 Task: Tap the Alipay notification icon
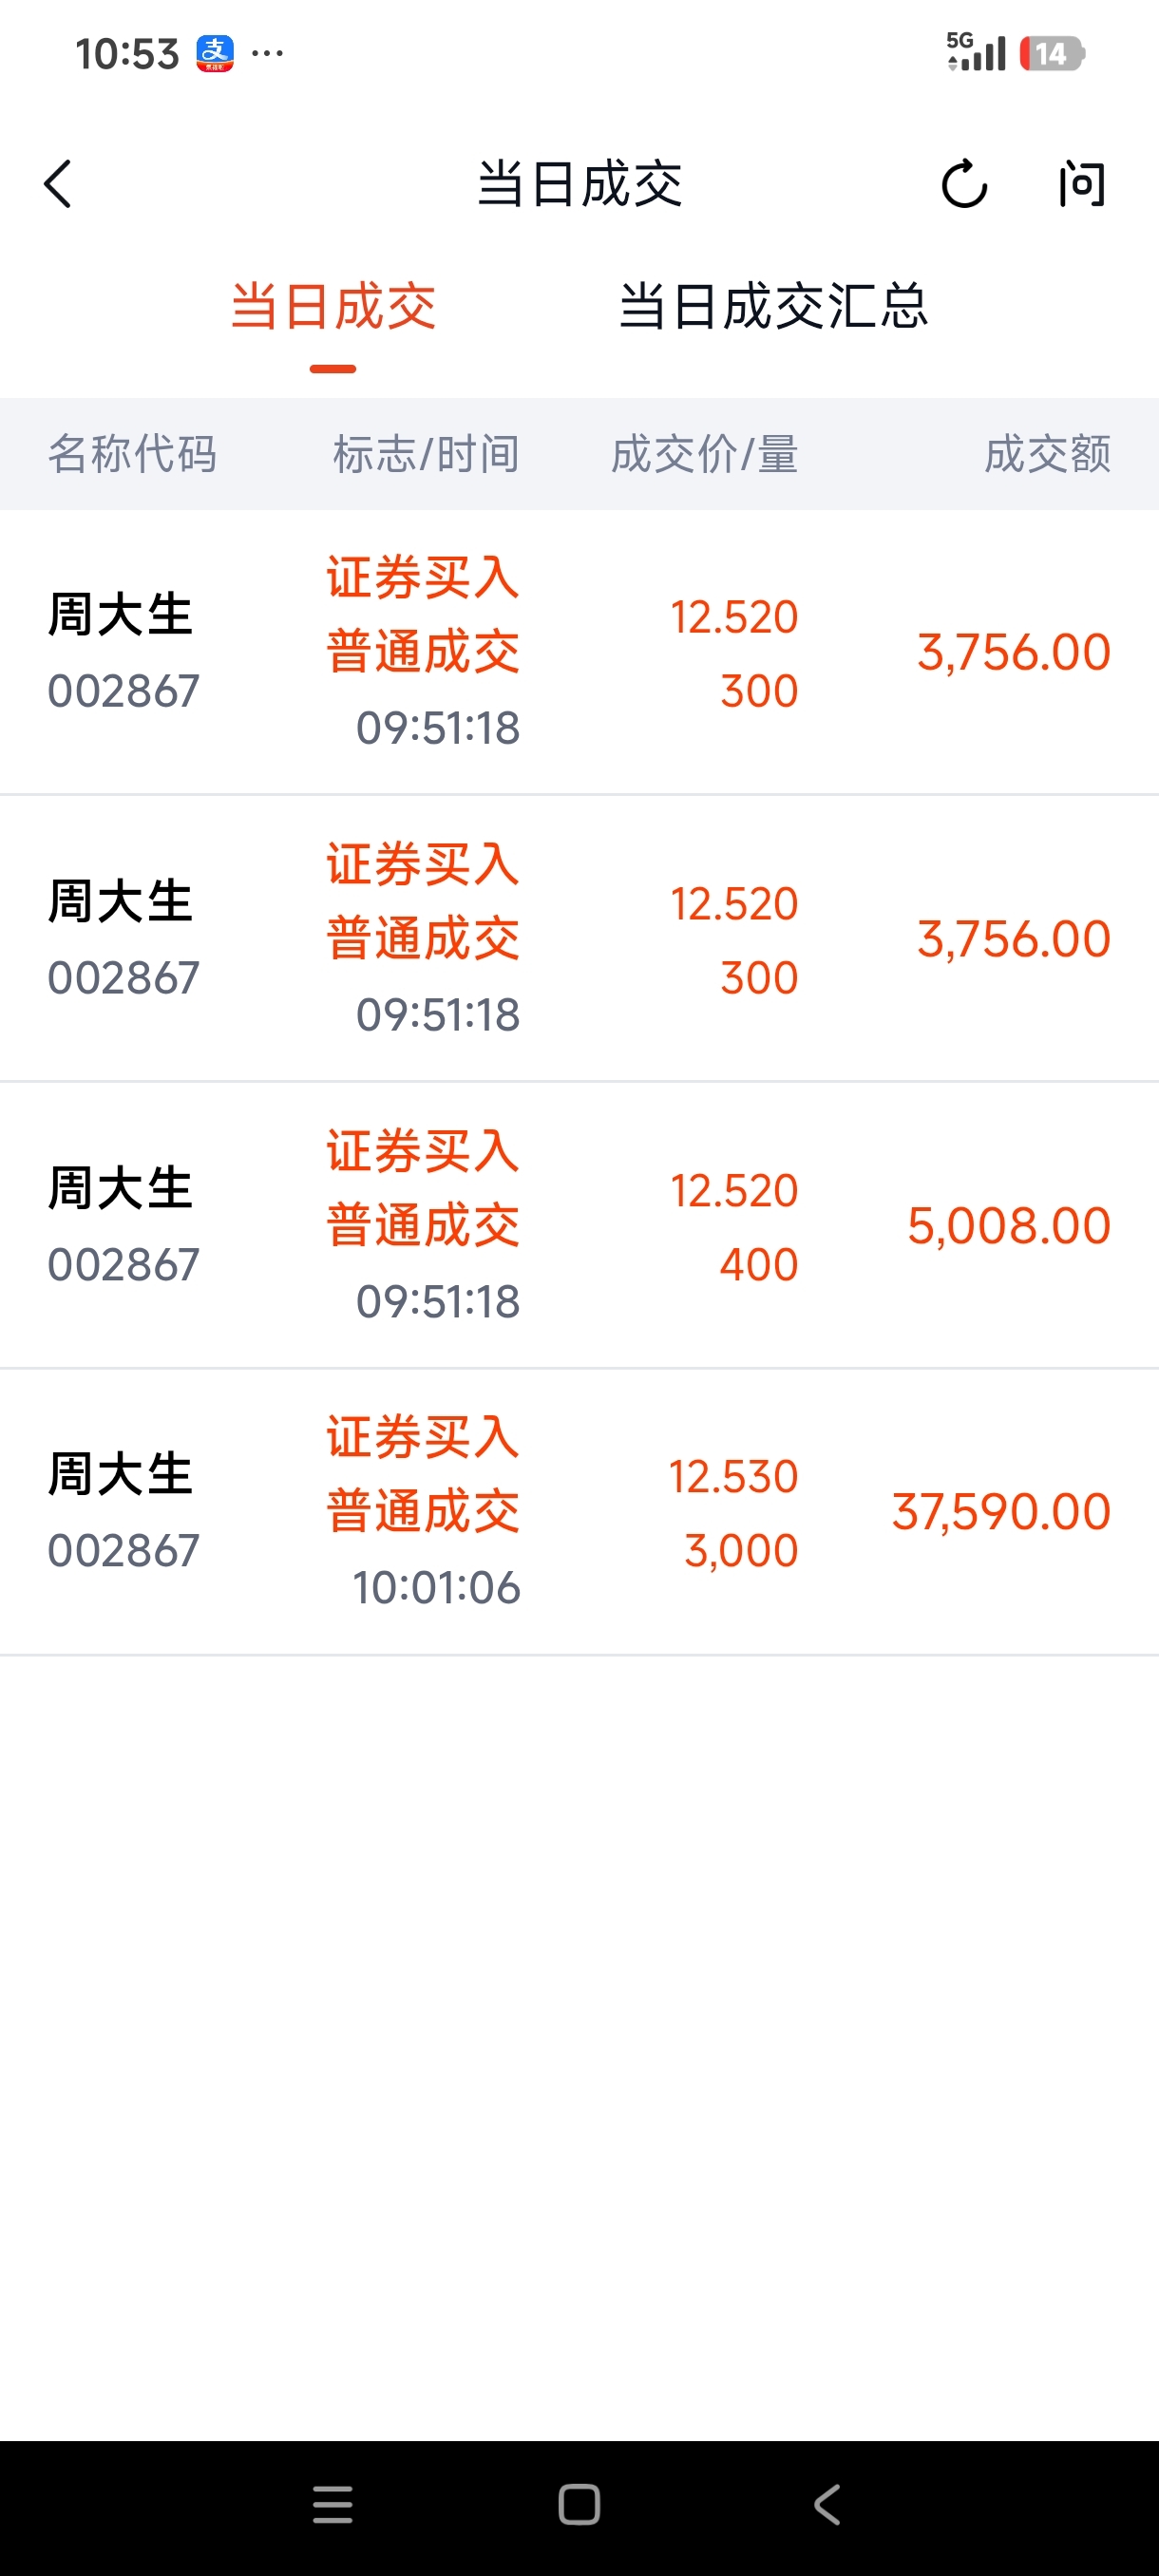(215, 53)
